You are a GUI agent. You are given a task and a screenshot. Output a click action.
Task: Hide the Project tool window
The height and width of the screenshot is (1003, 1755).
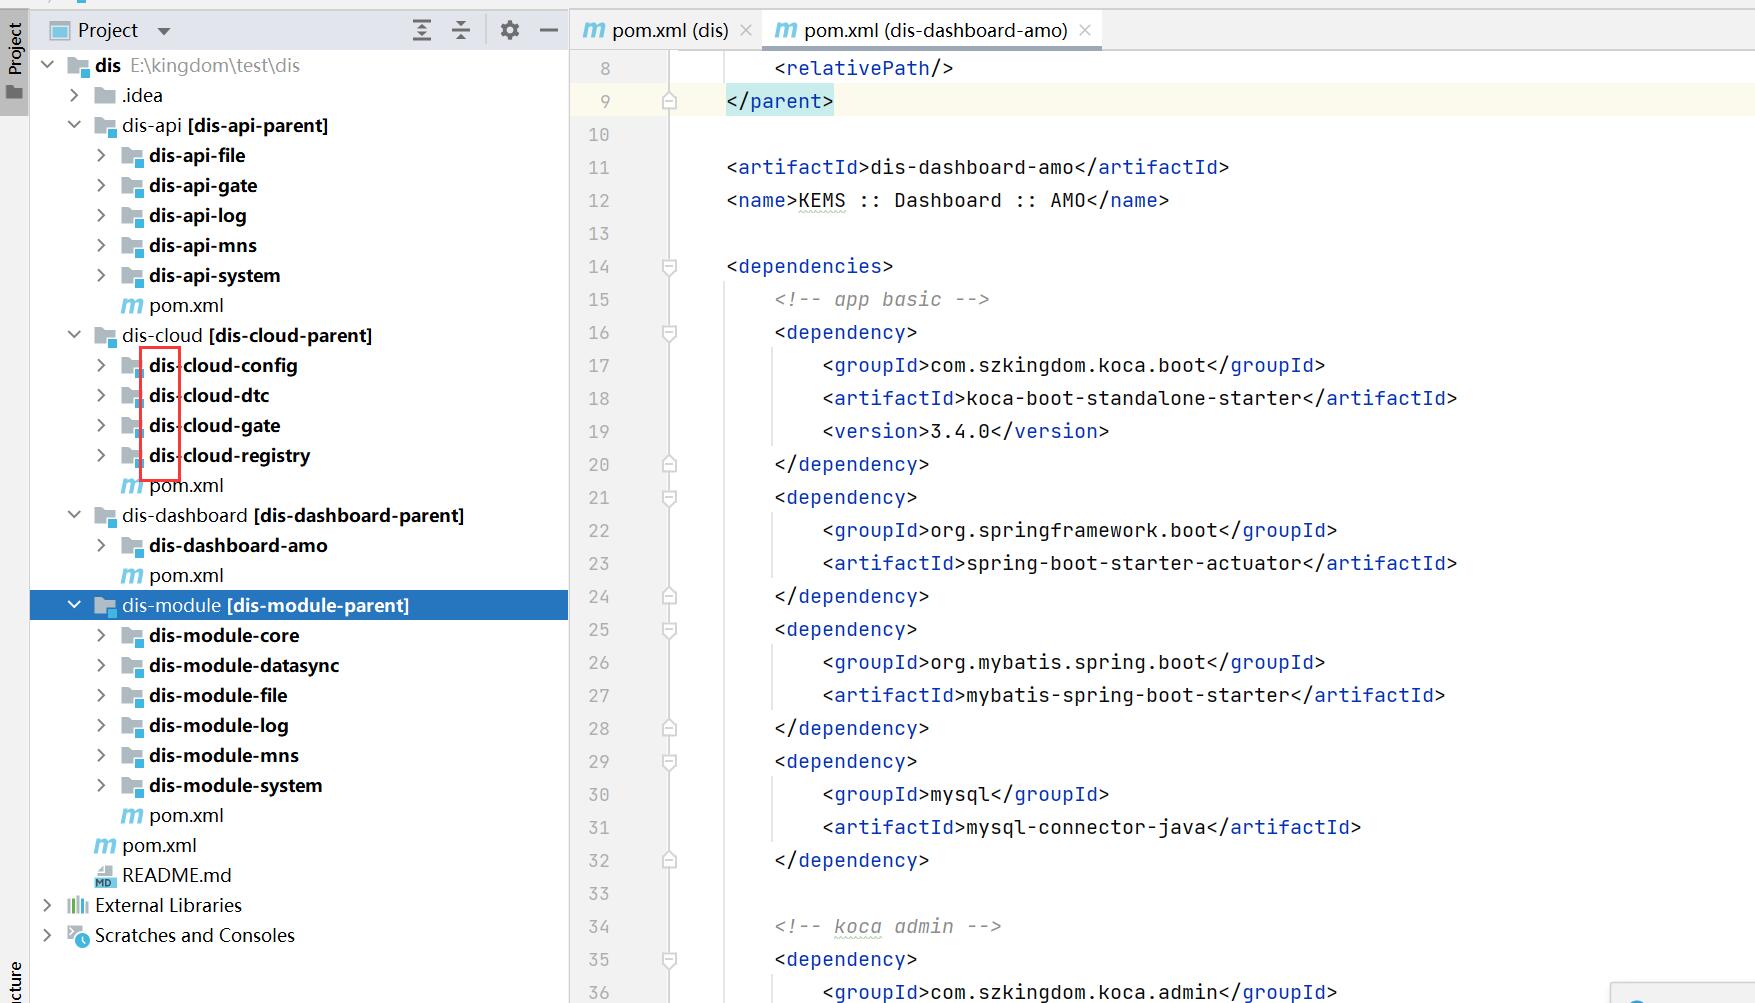(x=548, y=30)
